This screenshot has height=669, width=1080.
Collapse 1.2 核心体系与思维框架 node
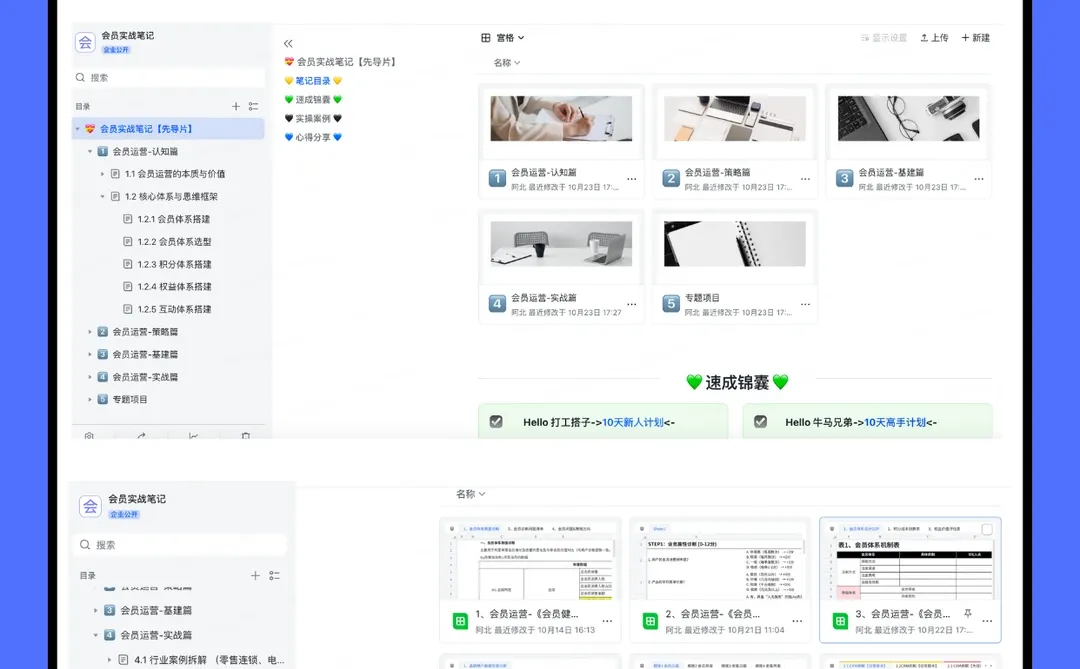102,196
